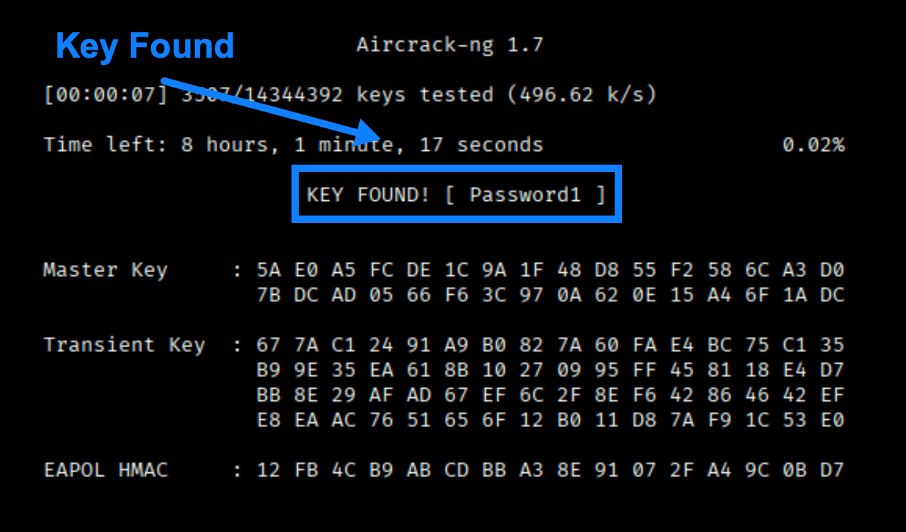Click the Transient Key row starting with B9

coord(550,370)
